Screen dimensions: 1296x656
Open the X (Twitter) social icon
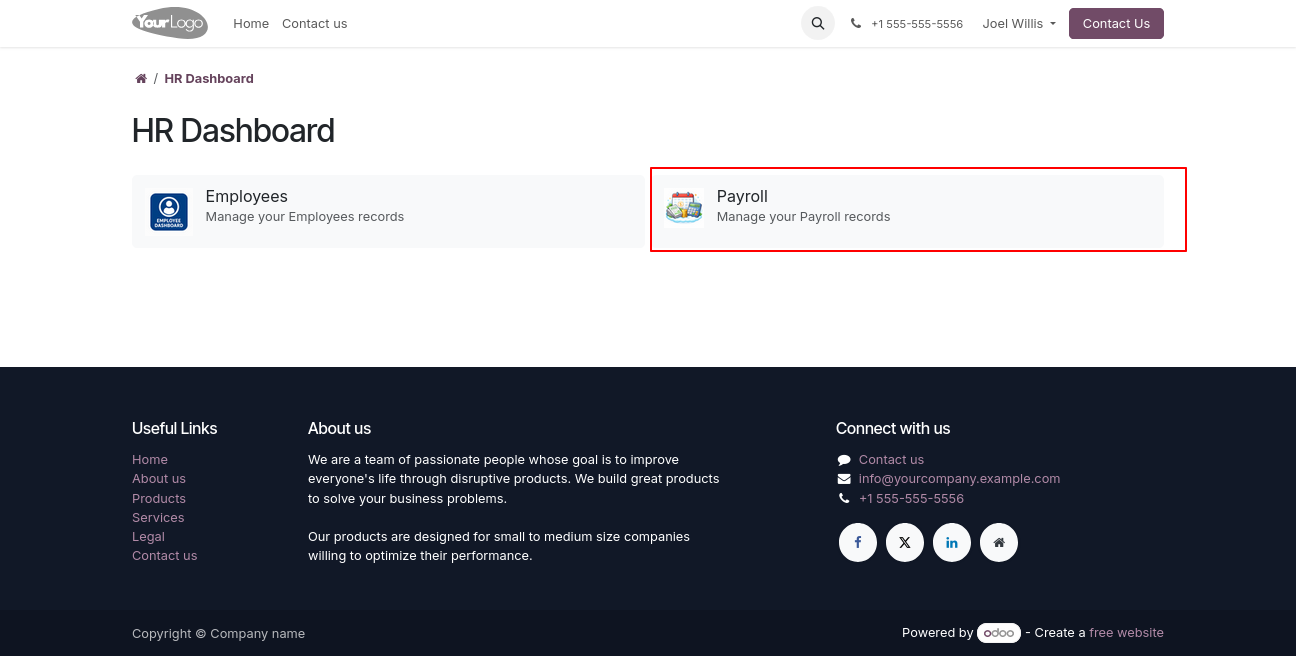point(904,542)
